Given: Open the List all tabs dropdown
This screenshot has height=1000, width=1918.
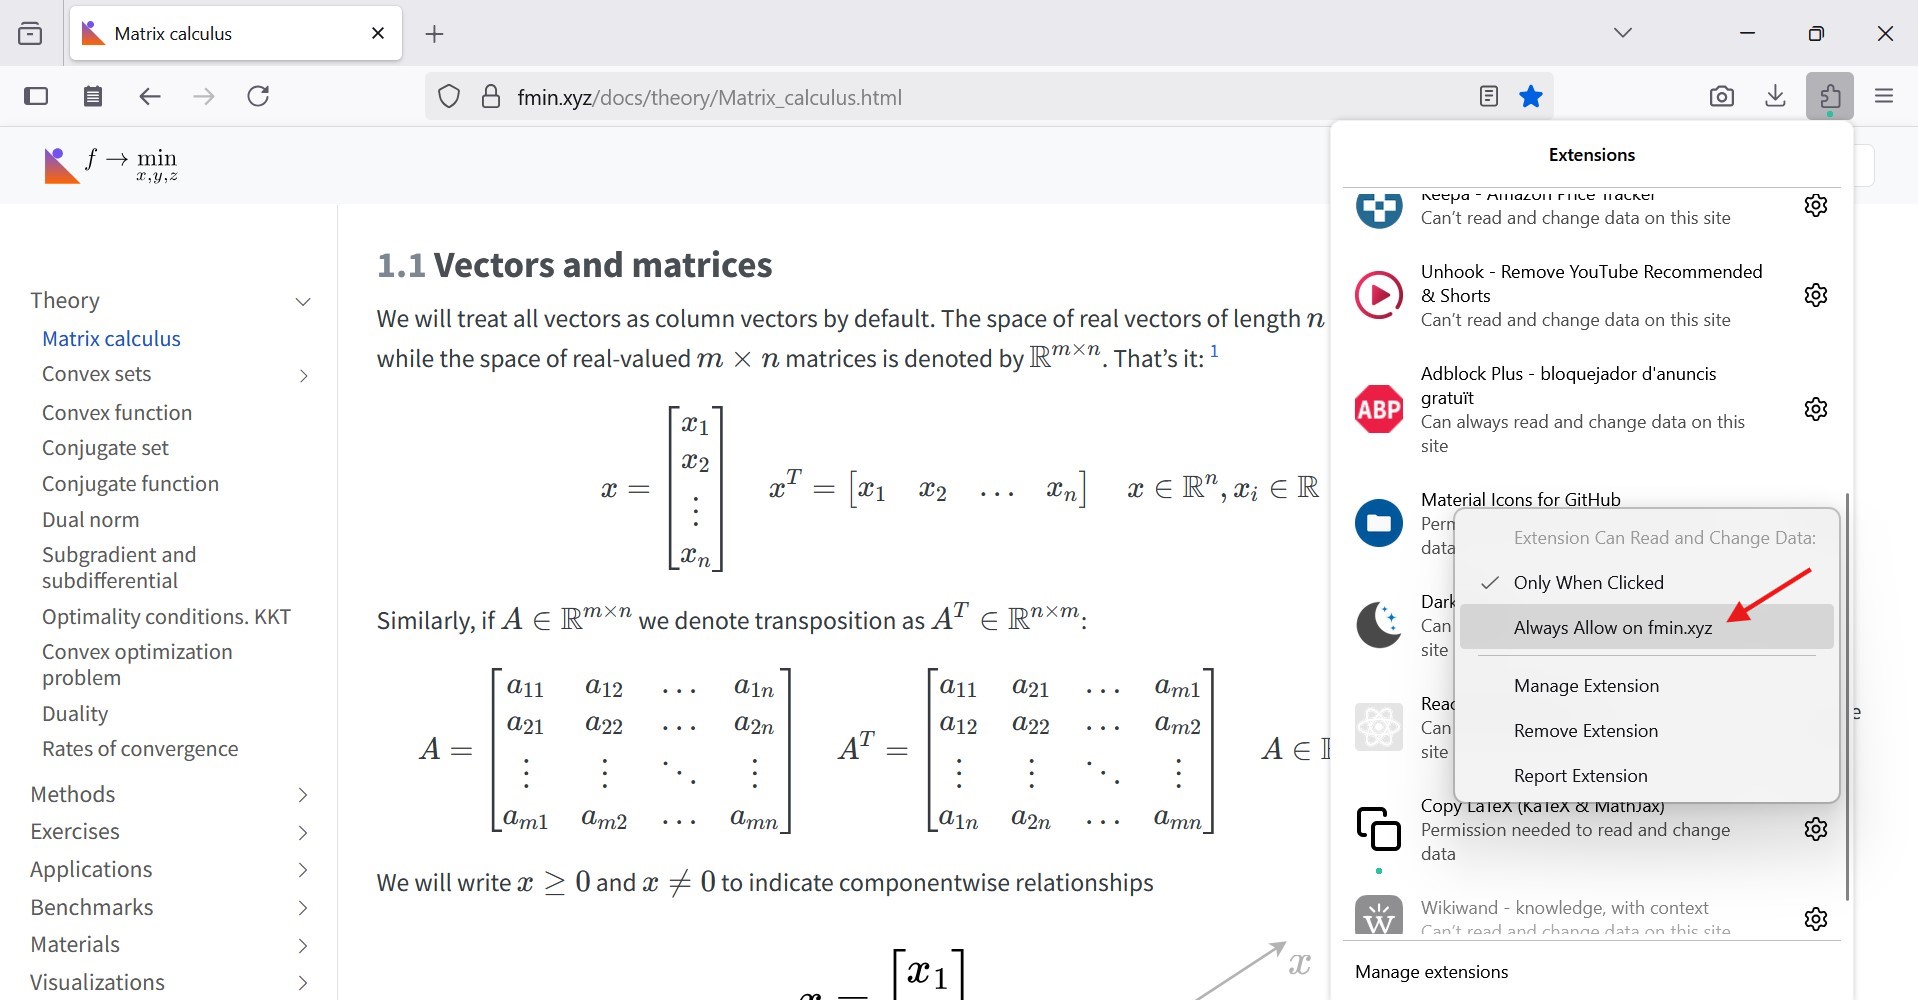Looking at the screenshot, I should point(1622,33).
